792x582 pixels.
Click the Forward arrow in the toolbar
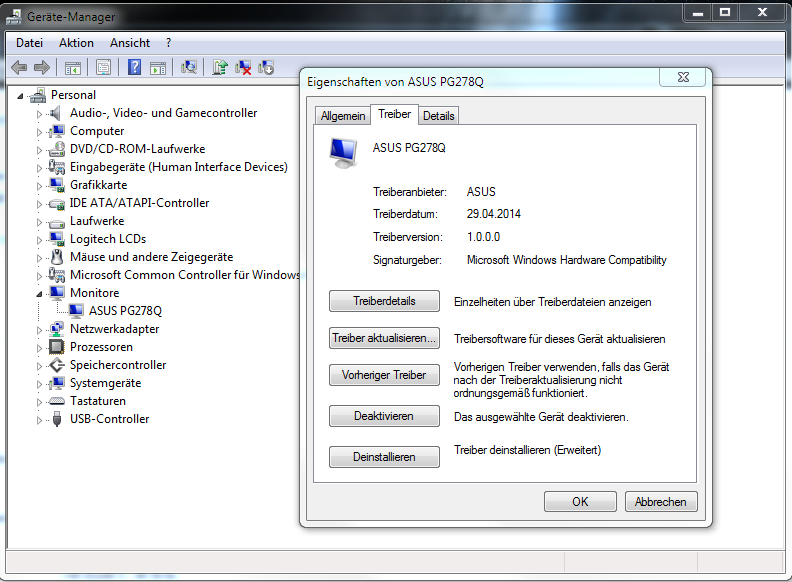coord(41,67)
